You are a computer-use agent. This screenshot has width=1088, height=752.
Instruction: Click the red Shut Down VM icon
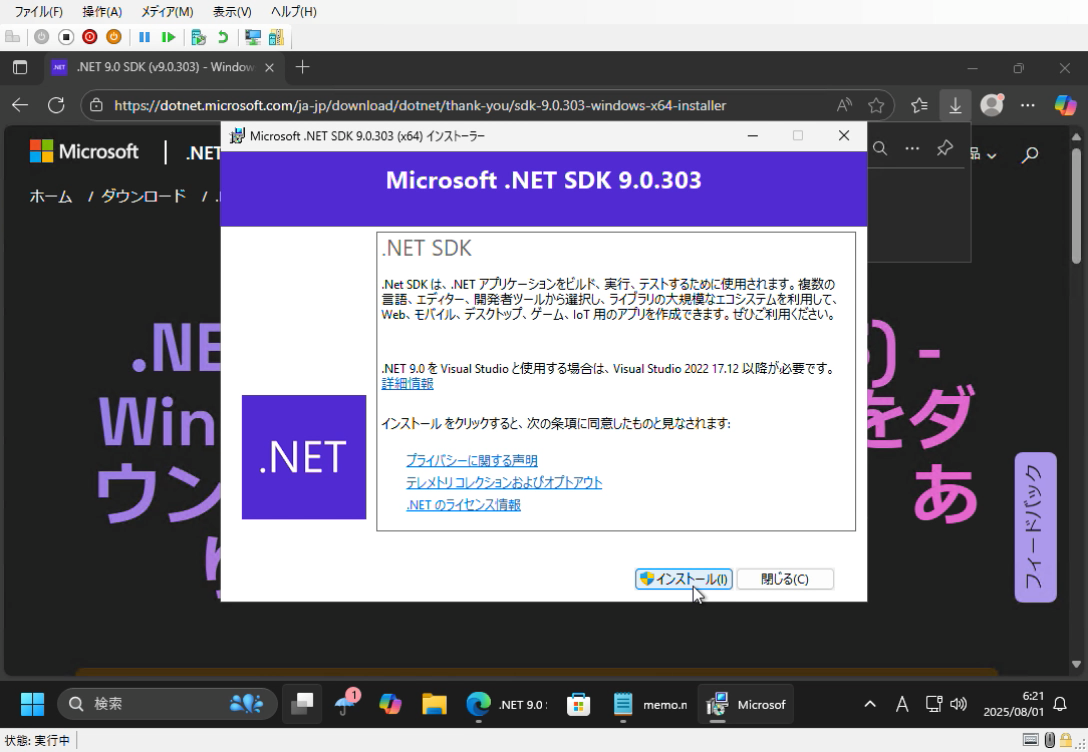coord(90,37)
